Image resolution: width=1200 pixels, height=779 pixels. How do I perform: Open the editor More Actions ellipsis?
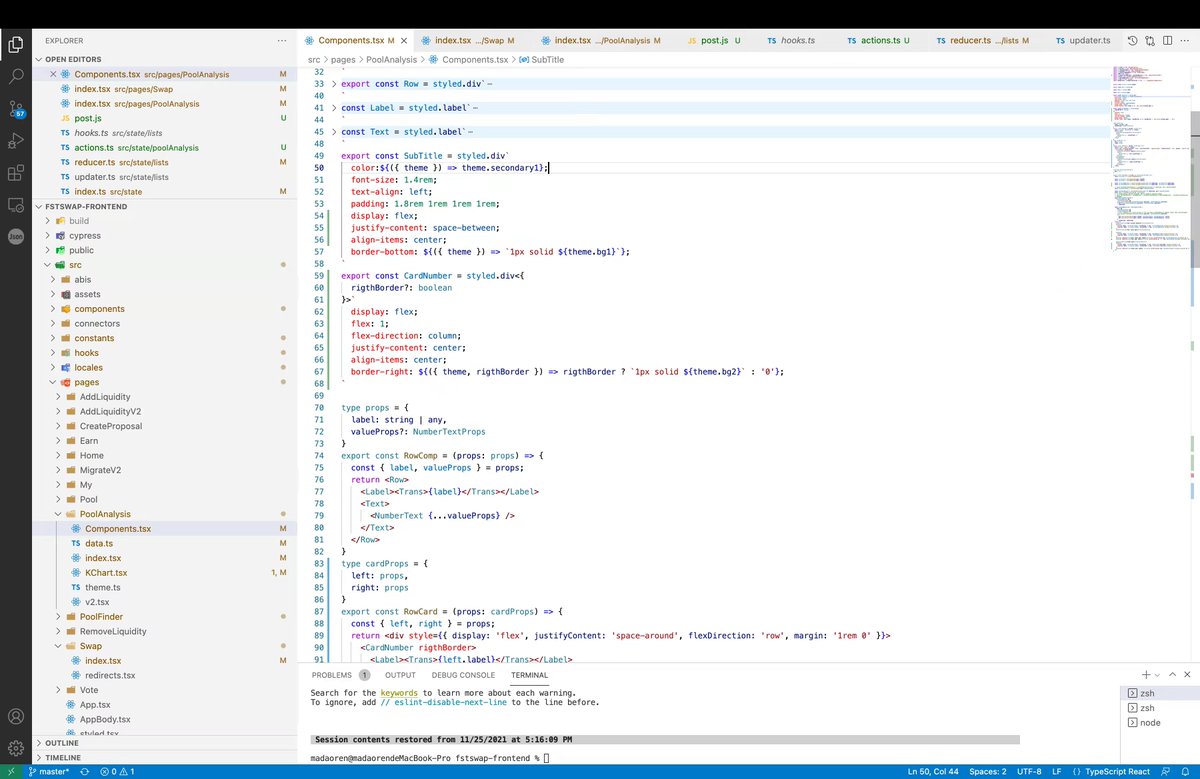(x=1186, y=41)
